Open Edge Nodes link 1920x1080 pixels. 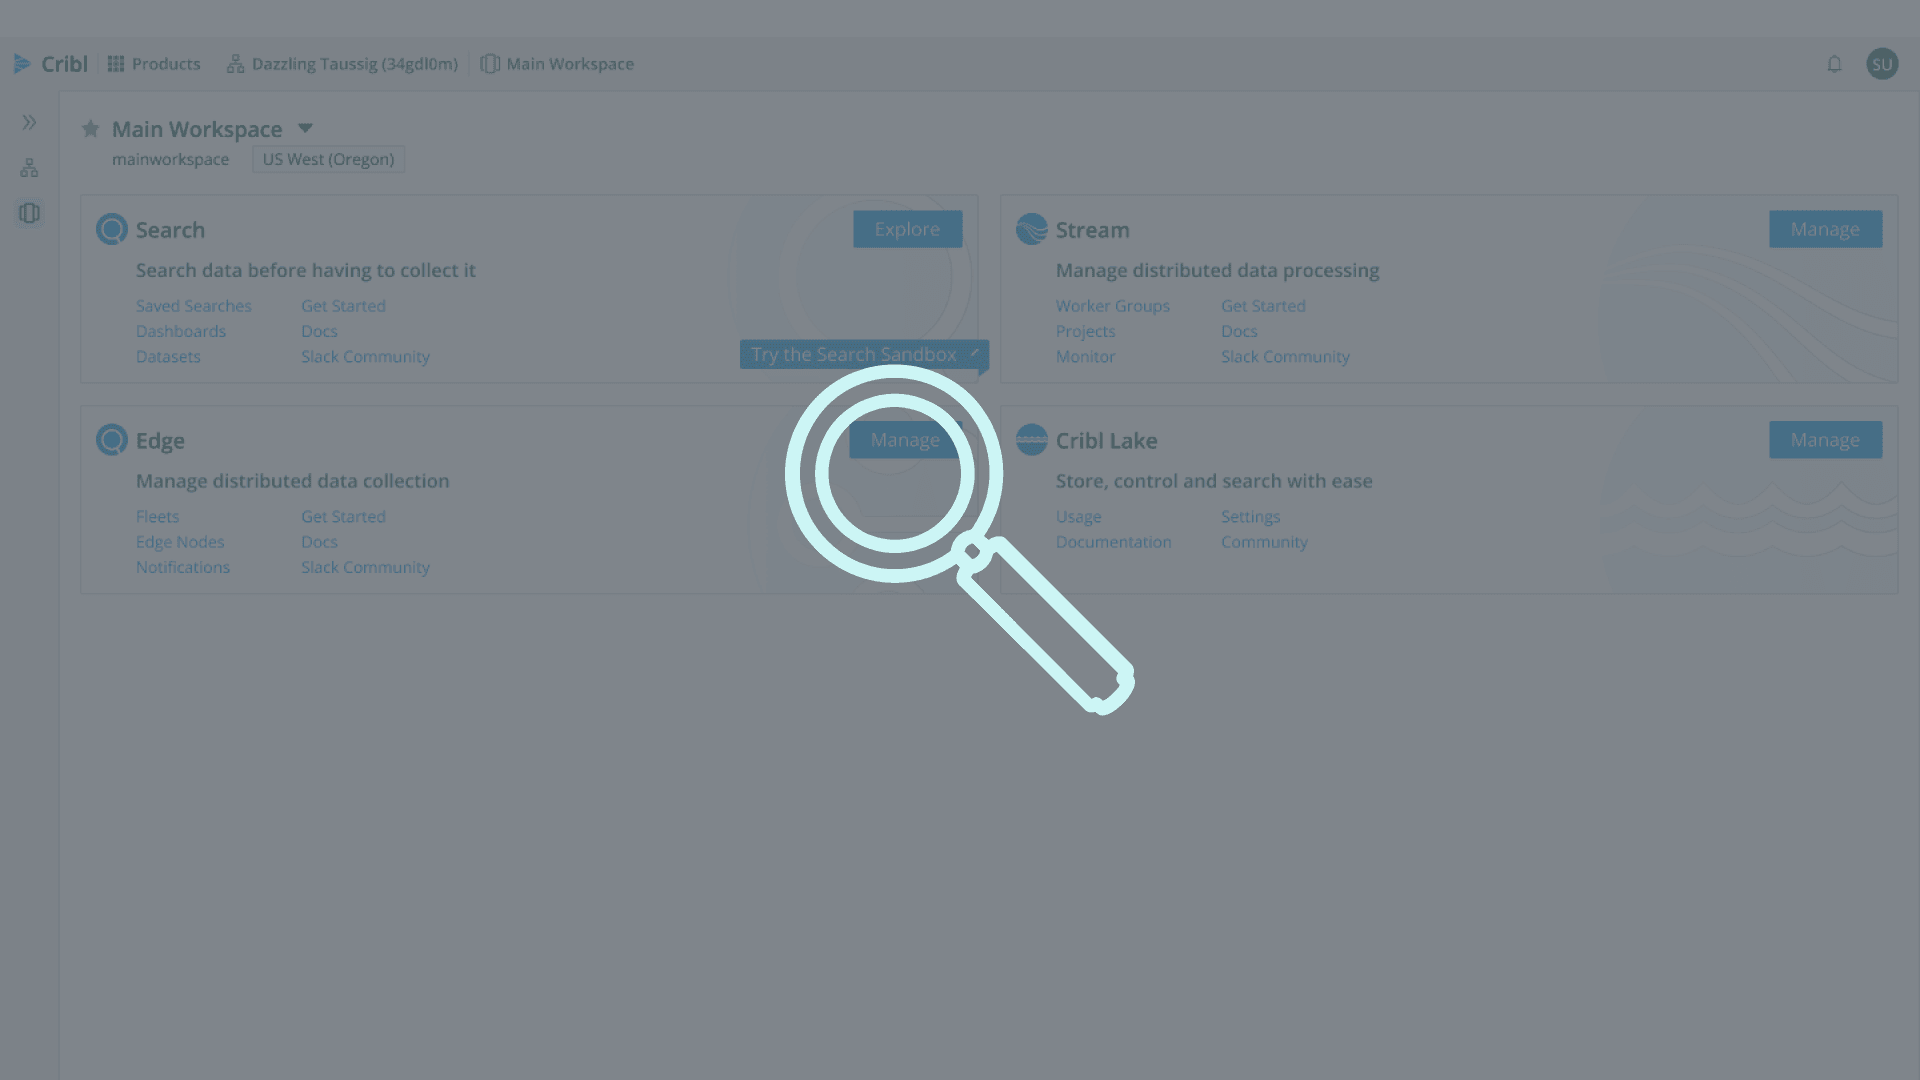(x=180, y=542)
